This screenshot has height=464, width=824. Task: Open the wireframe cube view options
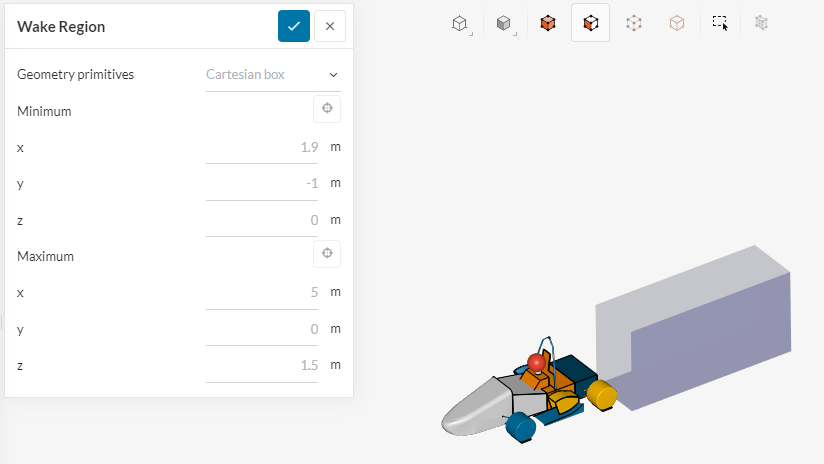coord(460,23)
